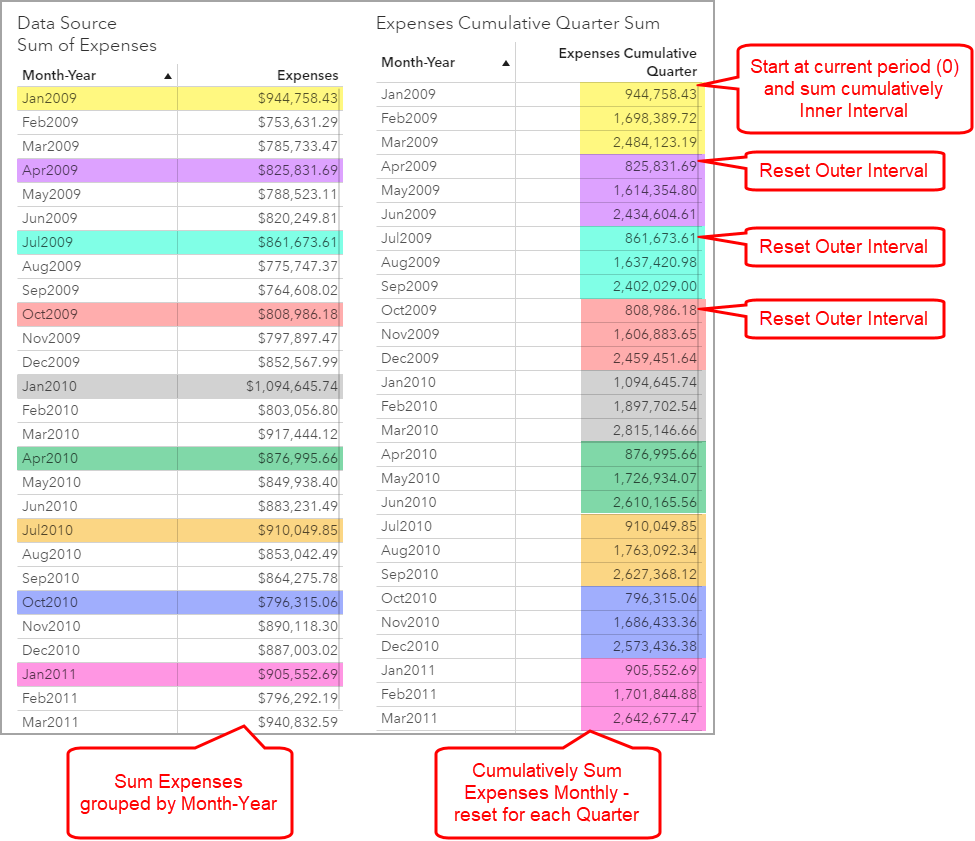975x841 pixels.
Task: Select the Month-Year header in Data Source table
Action: coord(59,75)
